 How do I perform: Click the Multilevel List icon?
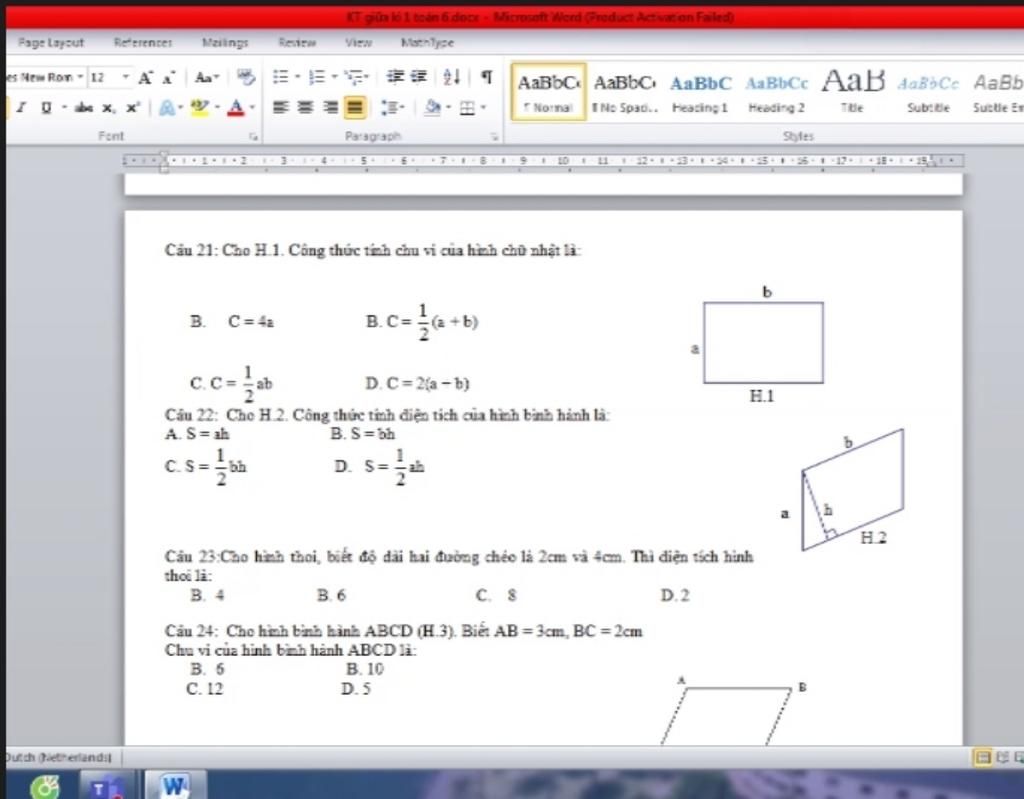[355, 77]
